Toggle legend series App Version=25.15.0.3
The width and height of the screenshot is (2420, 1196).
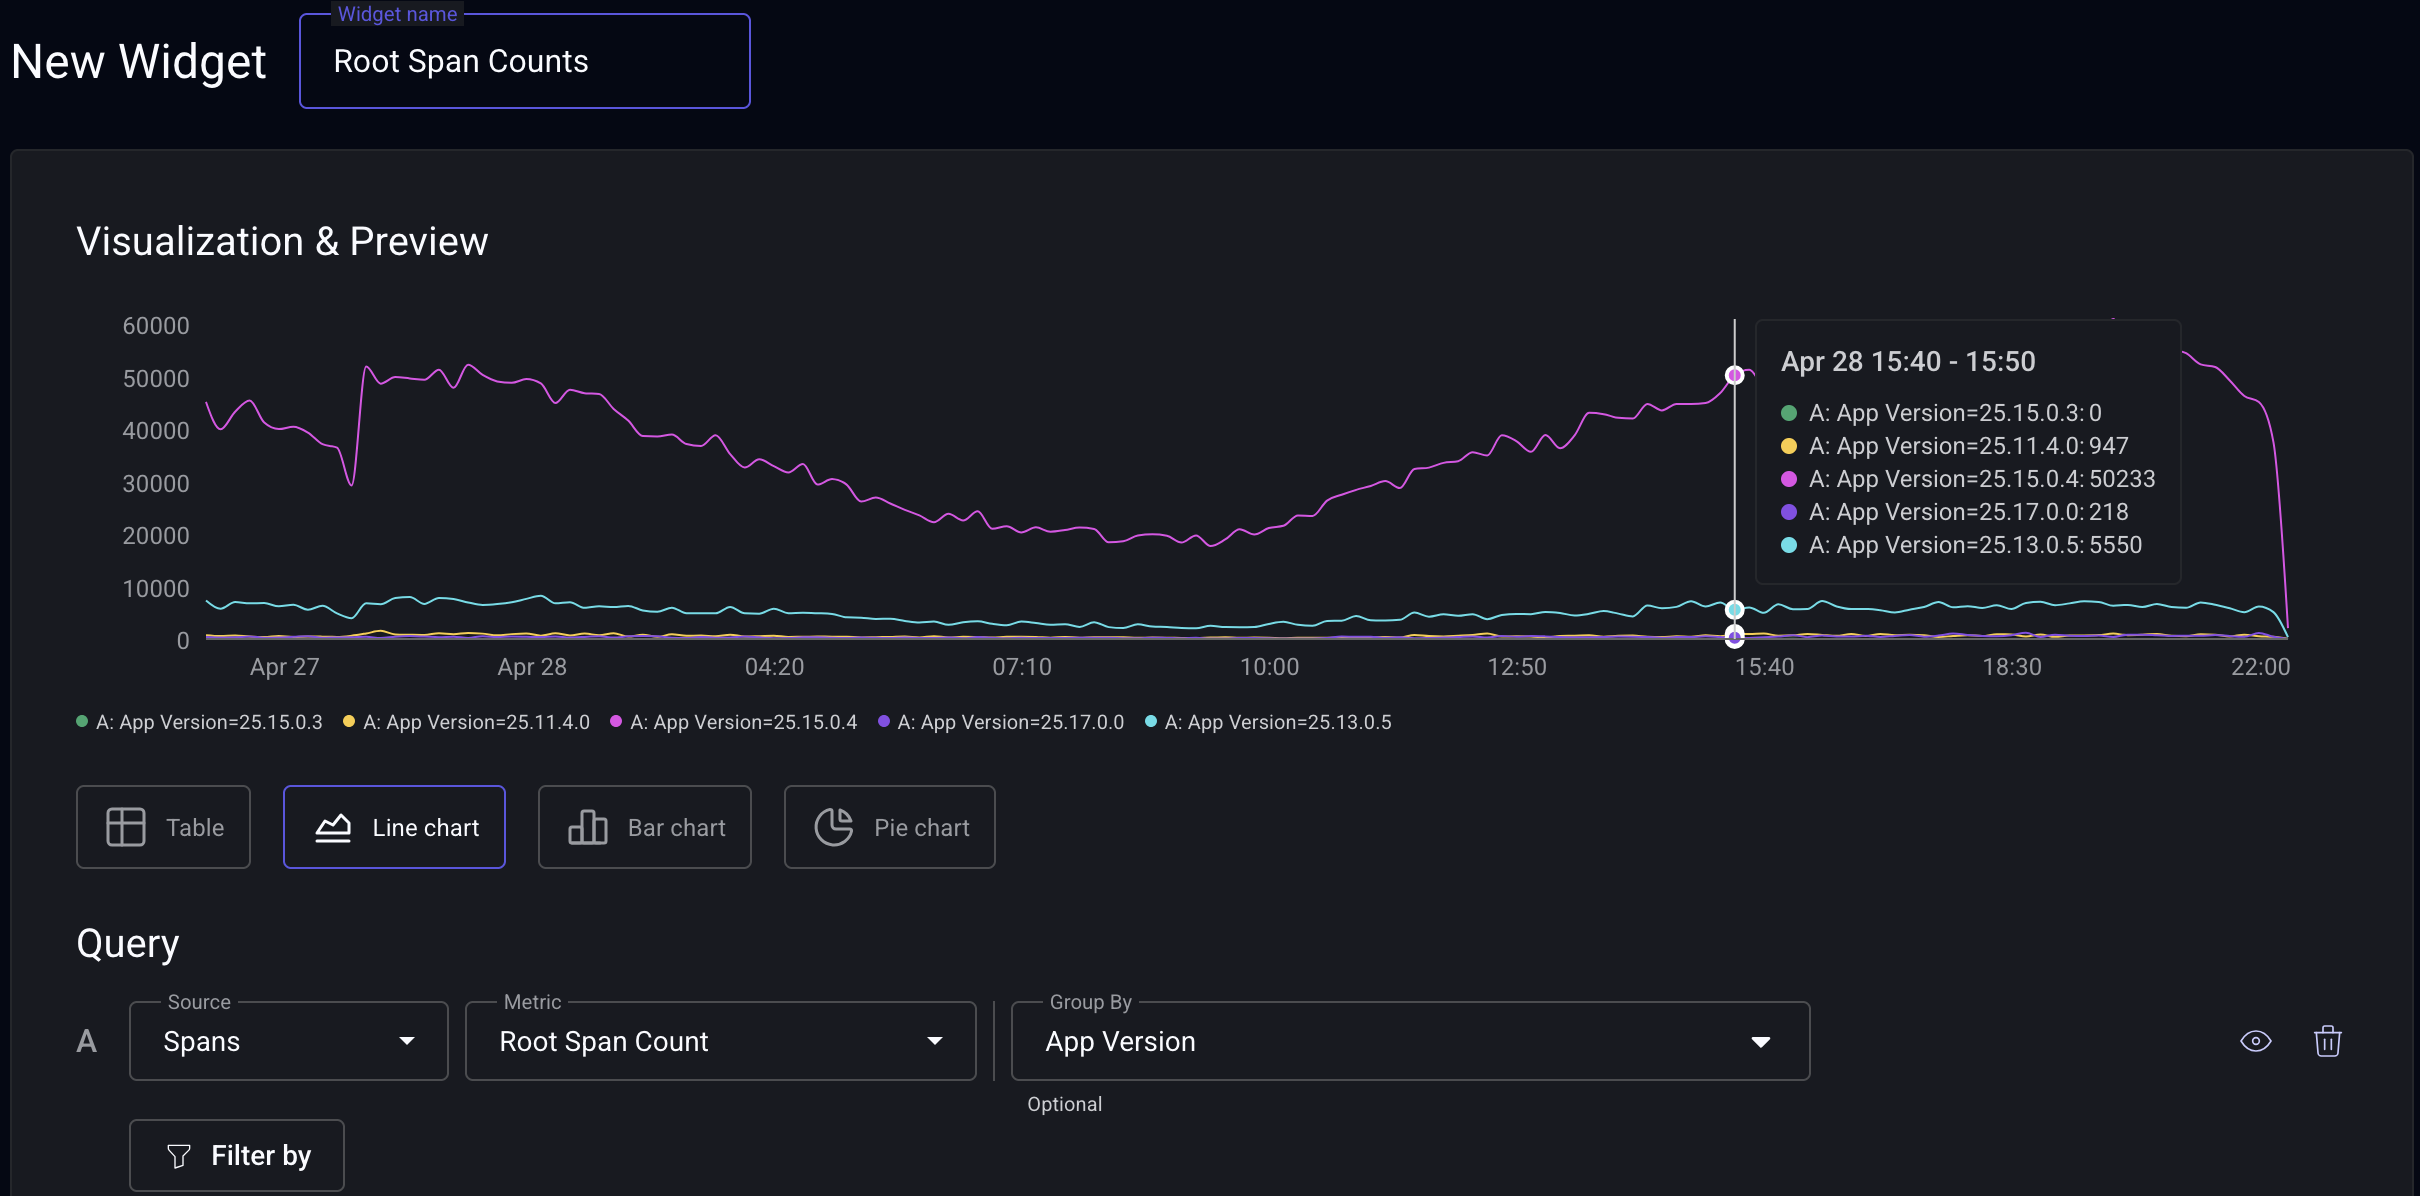(x=199, y=722)
